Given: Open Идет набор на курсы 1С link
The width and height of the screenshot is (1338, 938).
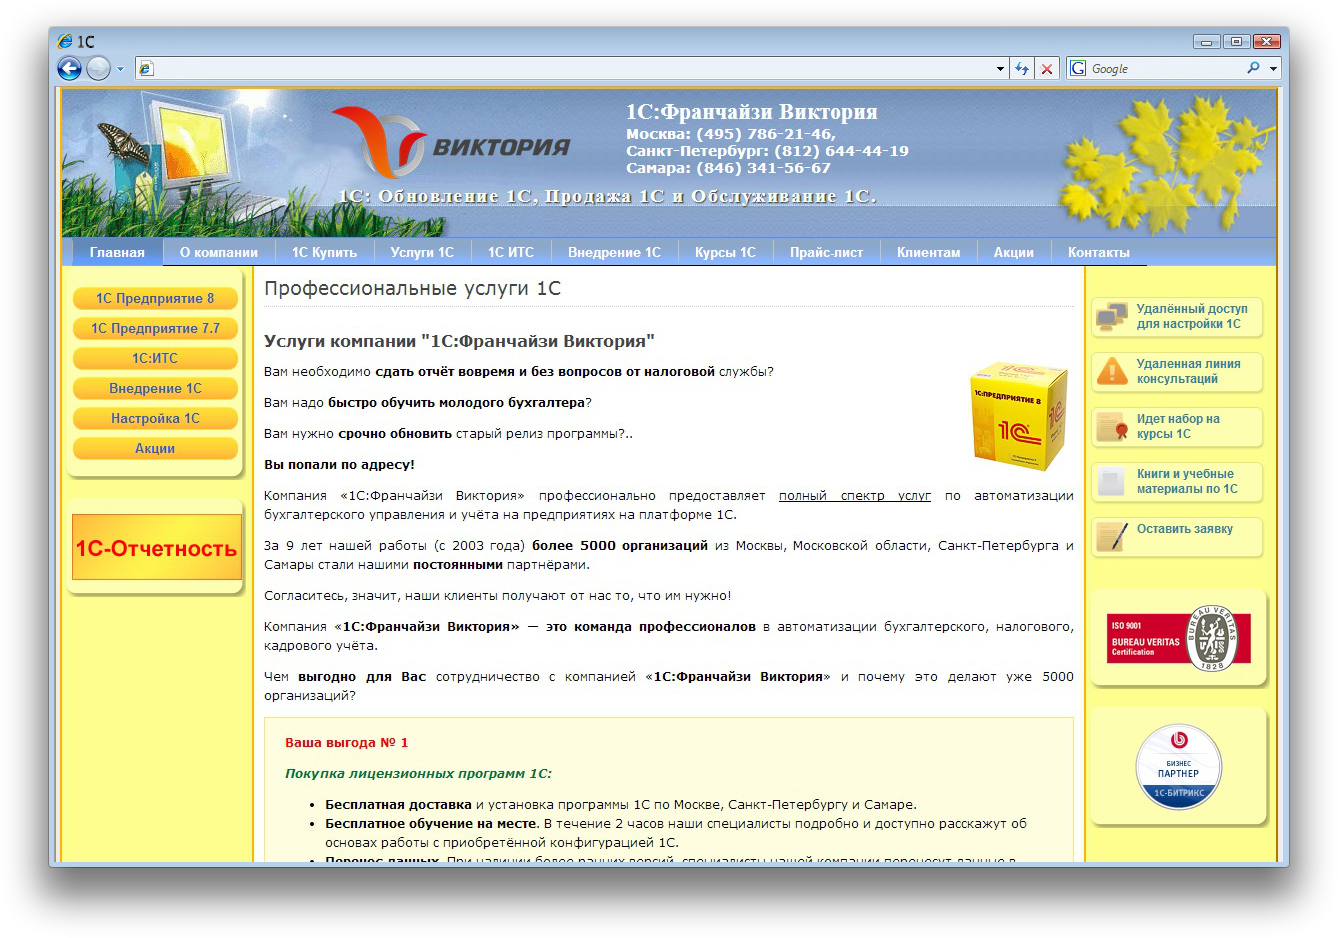Looking at the screenshot, I should (1178, 426).
